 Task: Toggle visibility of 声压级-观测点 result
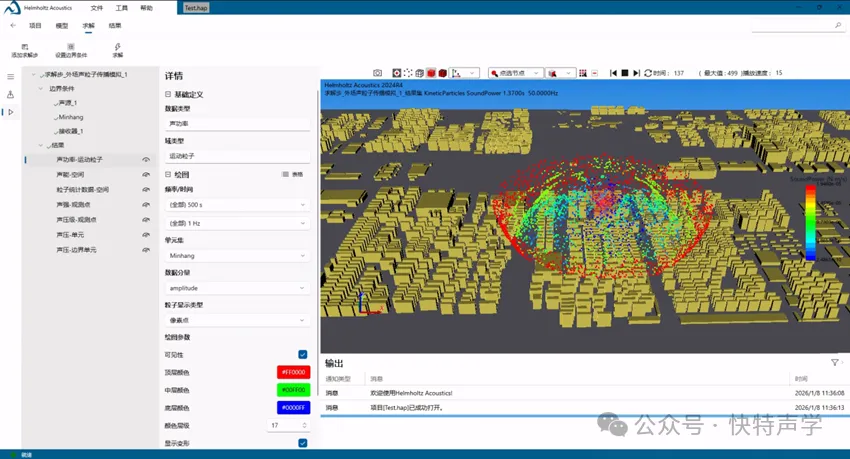click(146, 220)
